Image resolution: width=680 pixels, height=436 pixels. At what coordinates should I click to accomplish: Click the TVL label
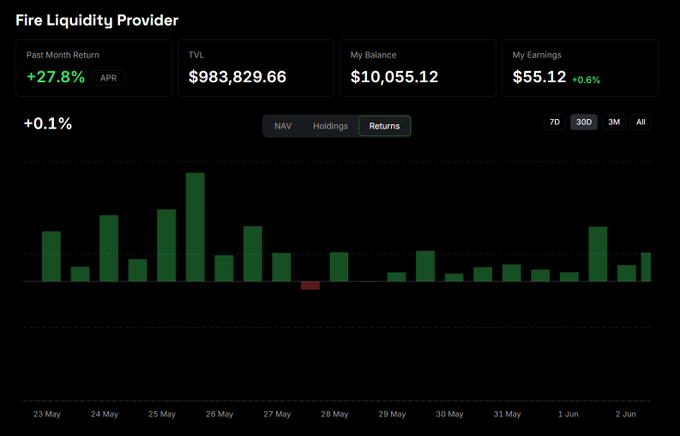click(196, 55)
